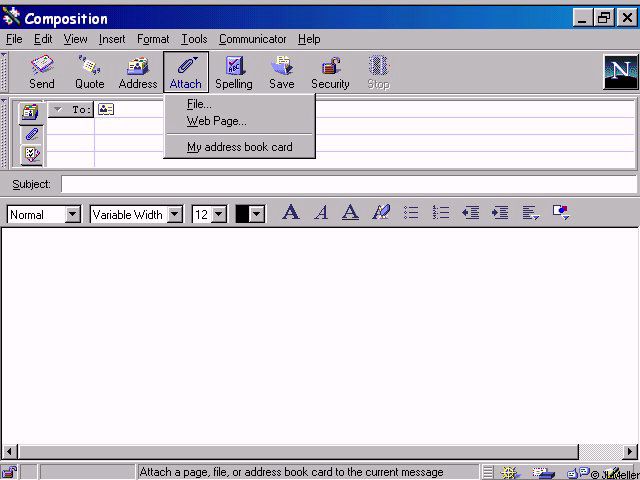
Task: Choose File... from the Attach dropdown
Action: (240, 104)
